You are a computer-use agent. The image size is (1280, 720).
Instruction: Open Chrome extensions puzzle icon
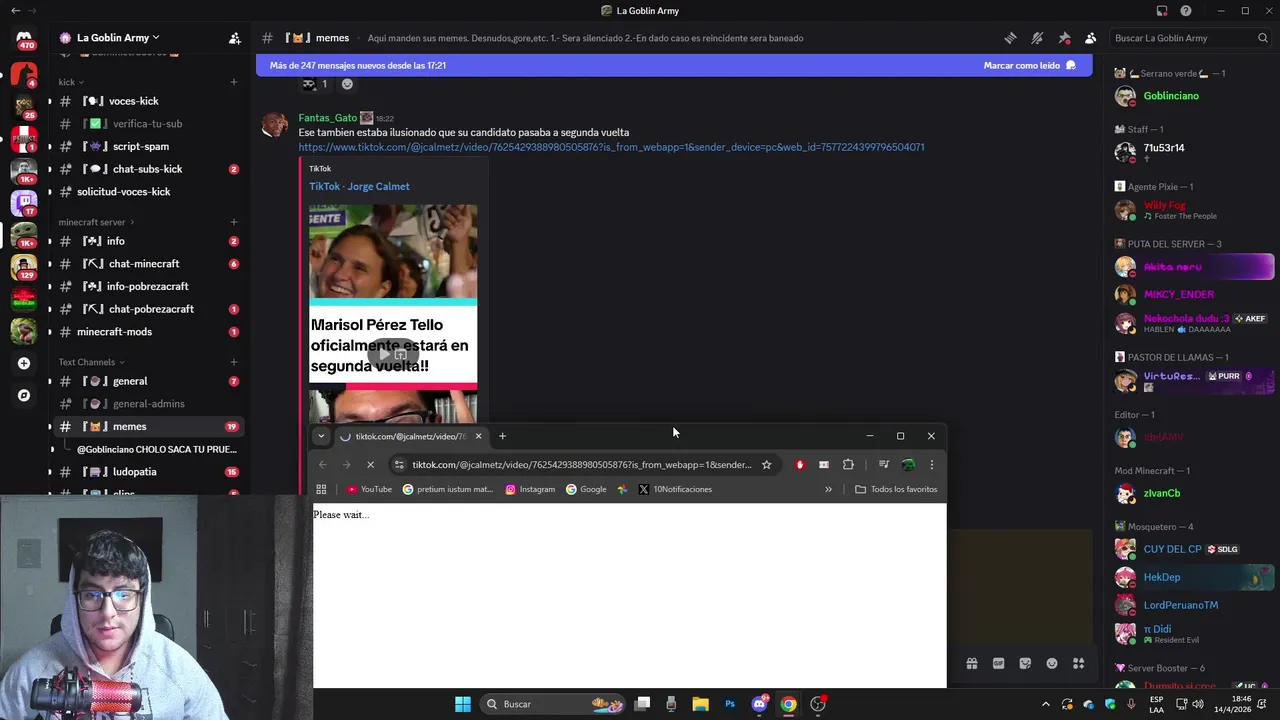[848, 464]
